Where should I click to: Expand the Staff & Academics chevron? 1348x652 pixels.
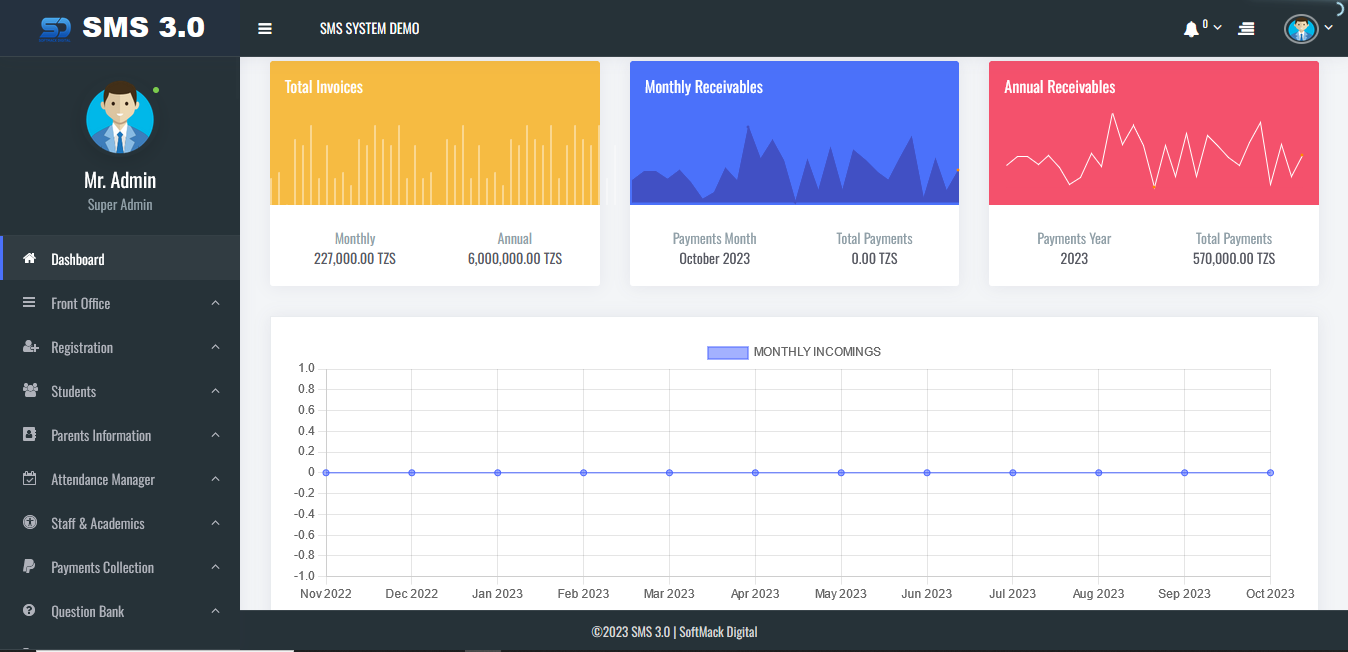(x=215, y=523)
